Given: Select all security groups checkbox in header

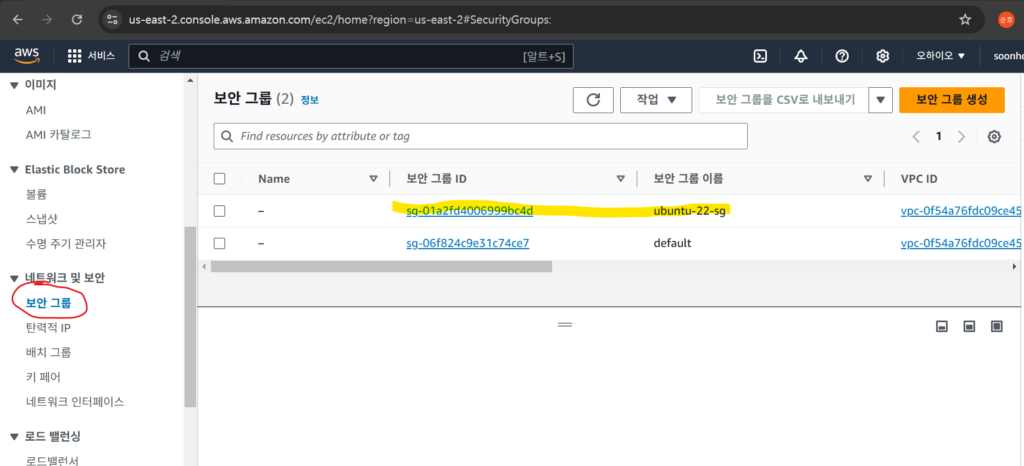Looking at the screenshot, I should tap(219, 179).
